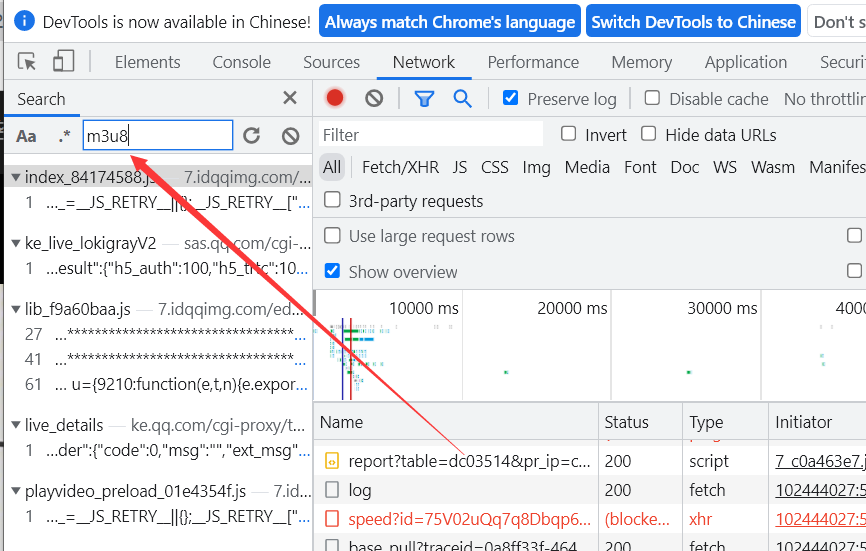The height and width of the screenshot is (551, 866).
Task: Open the Memory tab
Action: click(x=642, y=62)
